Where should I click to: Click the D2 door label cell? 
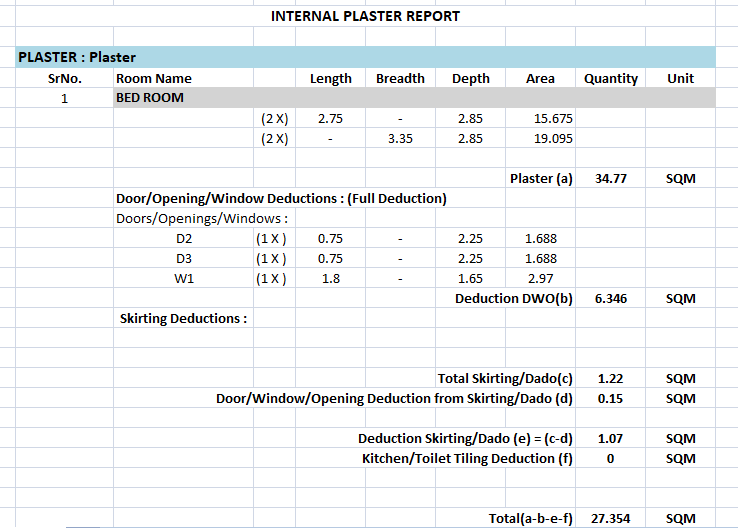(x=183, y=239)
